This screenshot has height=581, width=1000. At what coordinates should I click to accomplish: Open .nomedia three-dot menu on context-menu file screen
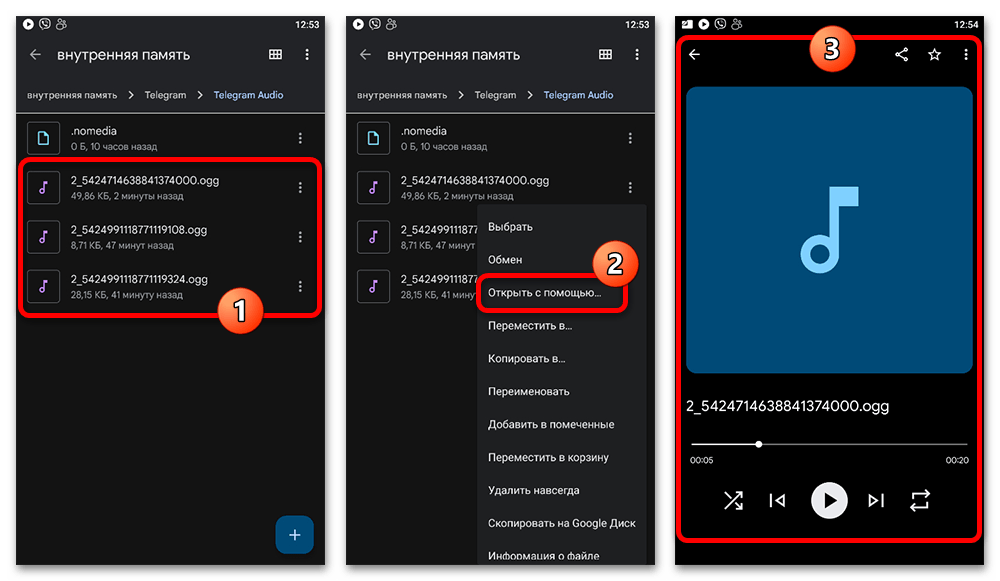630,138
